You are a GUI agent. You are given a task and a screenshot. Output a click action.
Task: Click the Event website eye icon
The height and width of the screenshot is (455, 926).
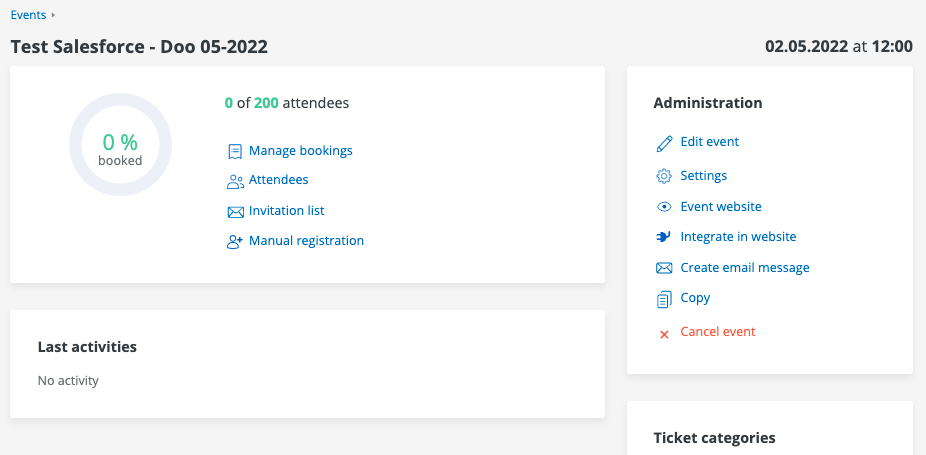(664, 207)
